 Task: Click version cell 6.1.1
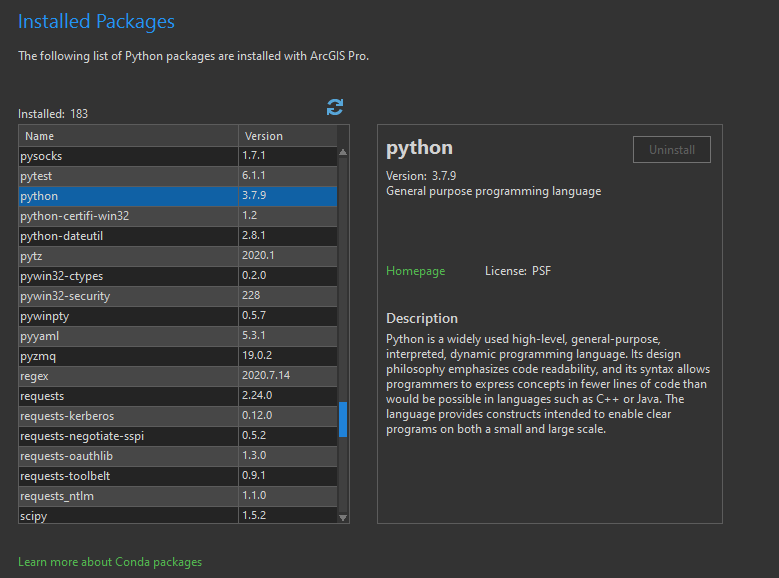pyautogui.click(x=288, y=176)
